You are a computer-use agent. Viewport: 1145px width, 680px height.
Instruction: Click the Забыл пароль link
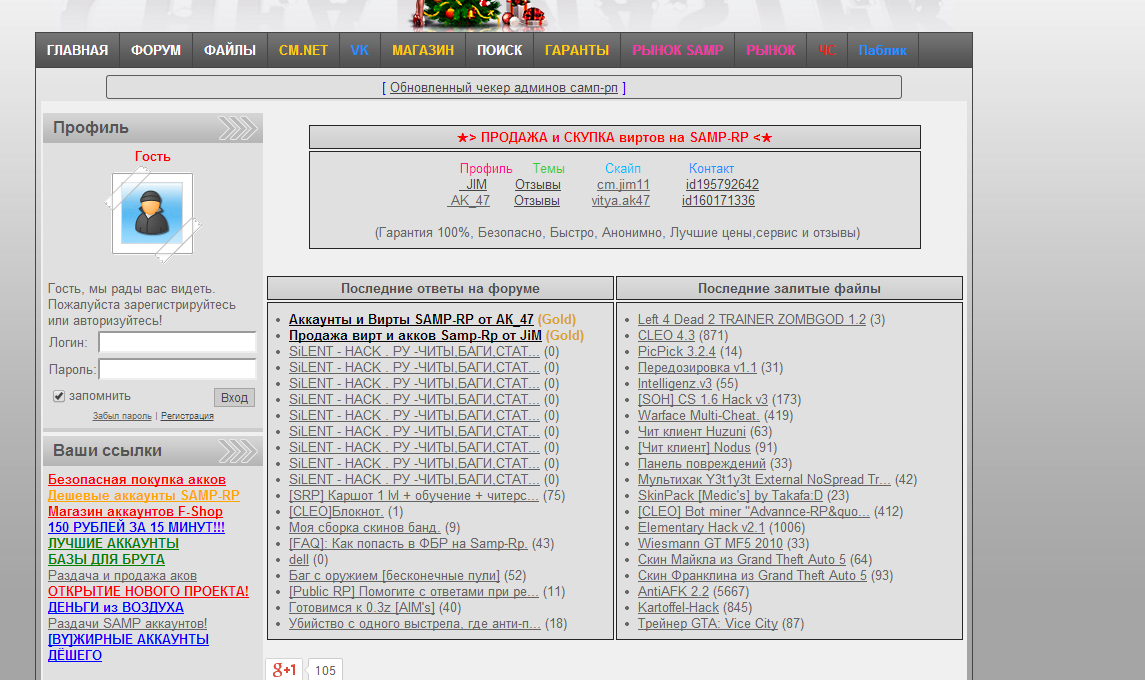(x=122, y=416)
